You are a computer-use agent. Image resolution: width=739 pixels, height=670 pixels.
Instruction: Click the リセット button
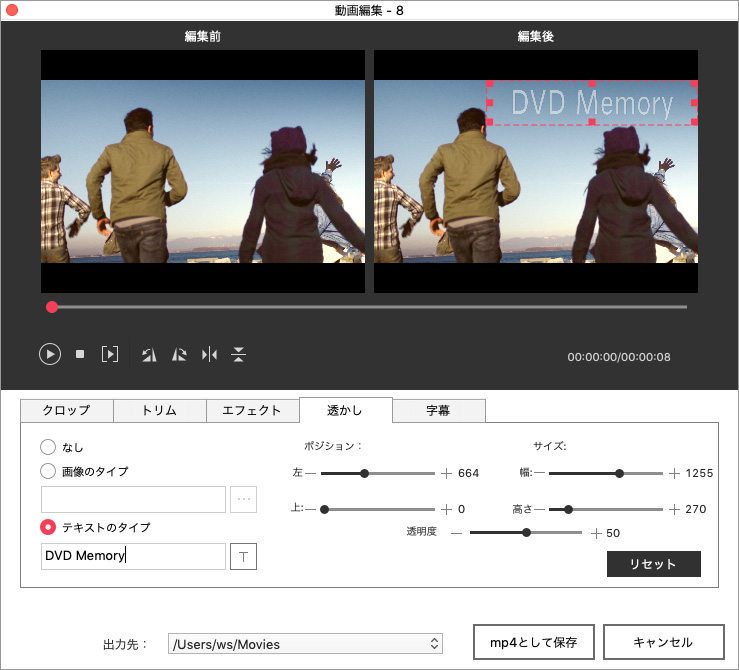(x=654, y=564)
